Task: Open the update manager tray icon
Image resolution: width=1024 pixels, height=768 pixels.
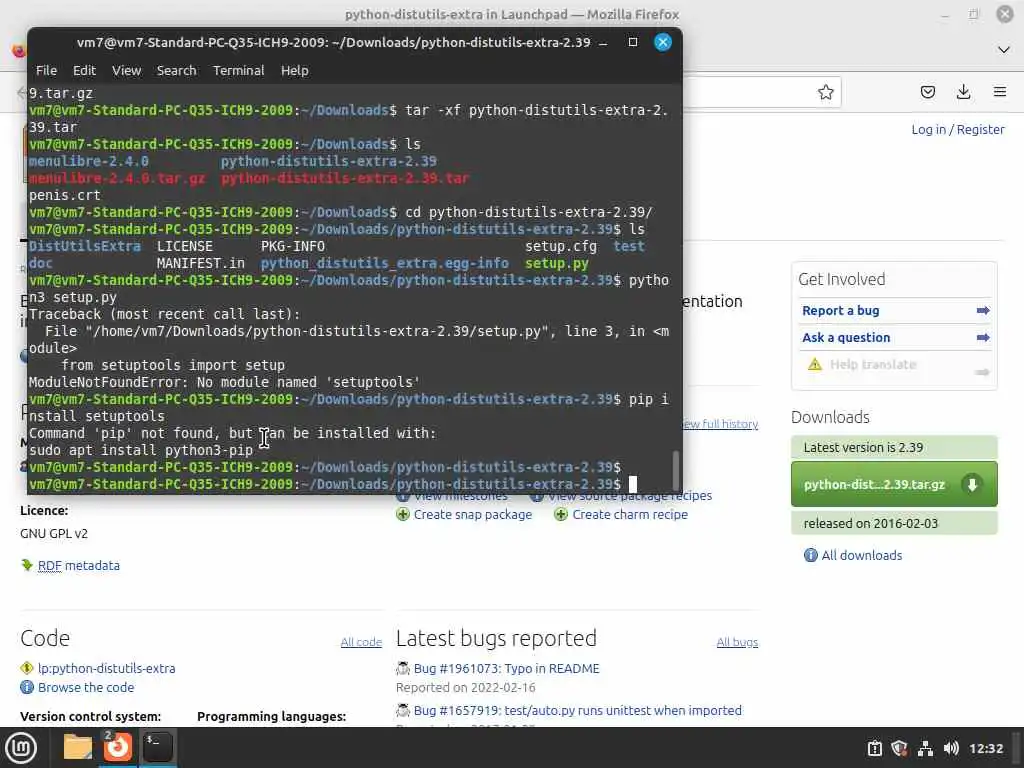Action: pyautogui.click(x=874, y=748)
